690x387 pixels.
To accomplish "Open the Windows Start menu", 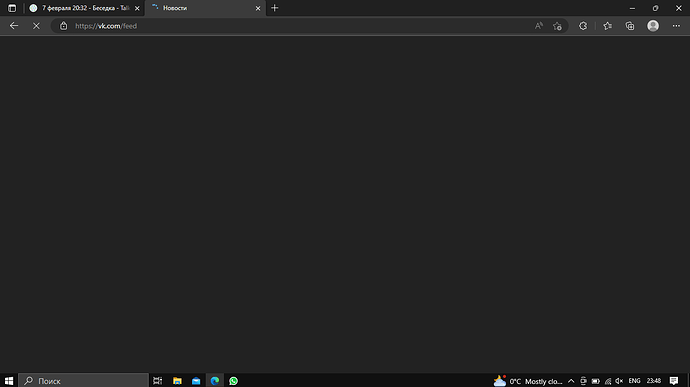I will pos(9,381).
